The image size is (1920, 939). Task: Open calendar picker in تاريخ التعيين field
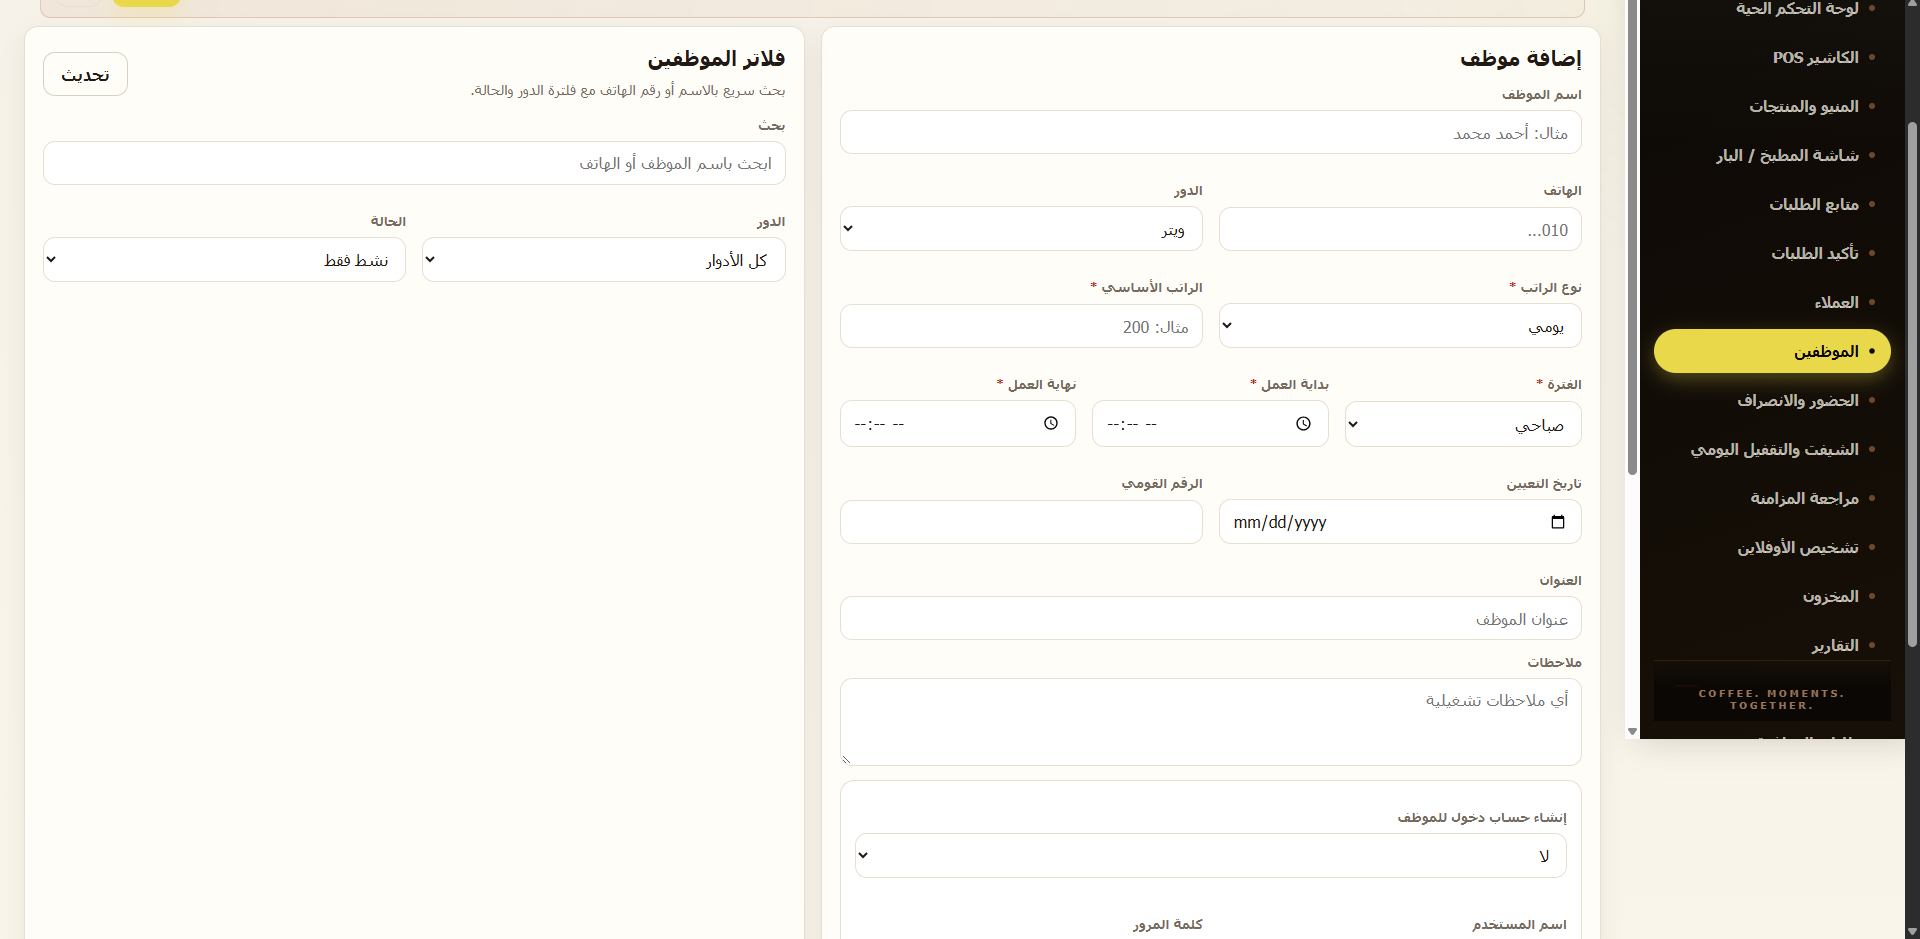[1557, 522]
